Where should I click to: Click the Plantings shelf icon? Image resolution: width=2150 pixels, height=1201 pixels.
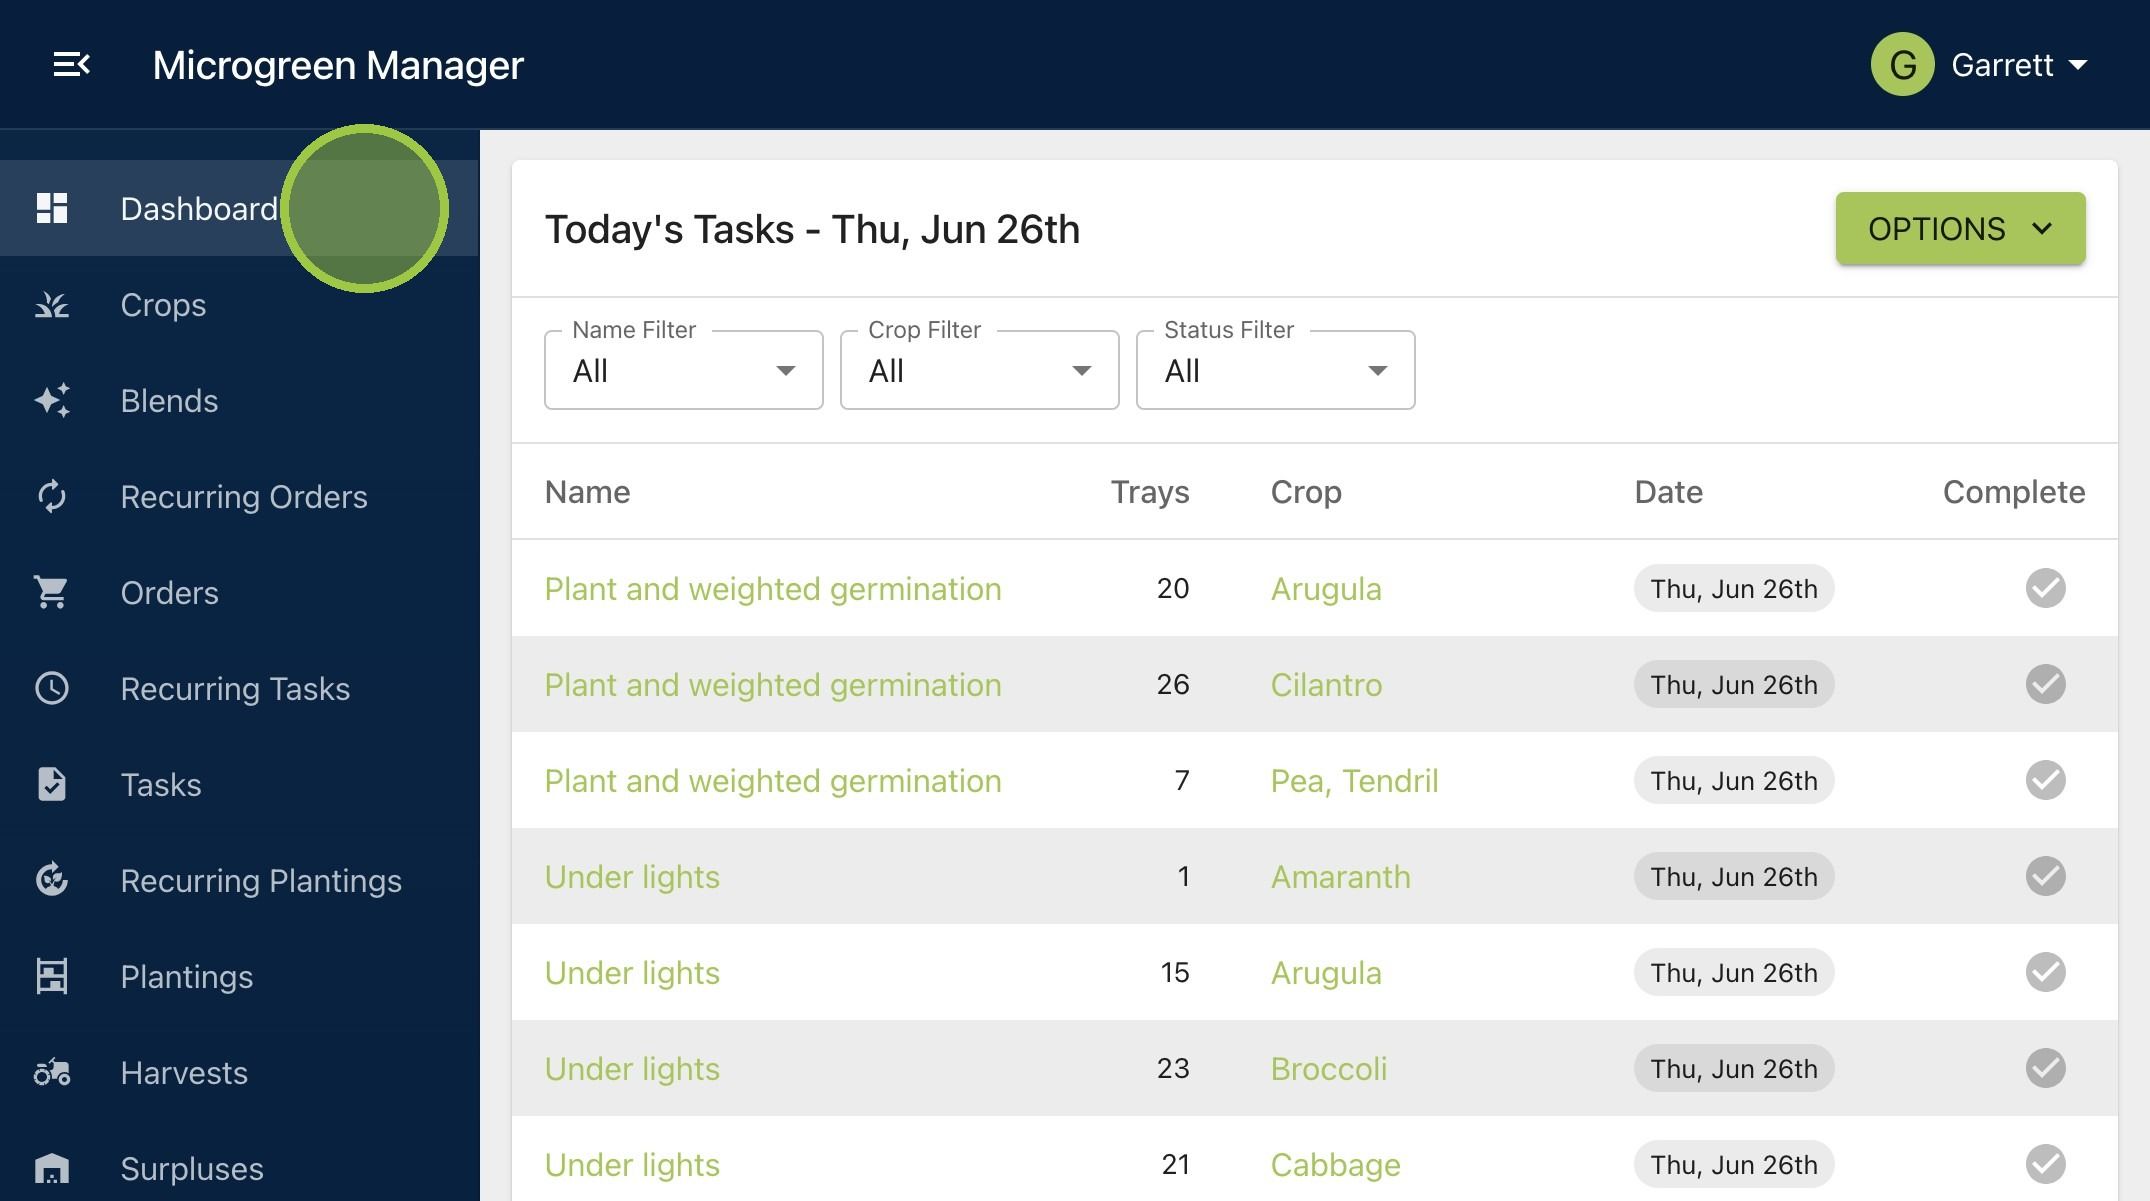(52, 976)
